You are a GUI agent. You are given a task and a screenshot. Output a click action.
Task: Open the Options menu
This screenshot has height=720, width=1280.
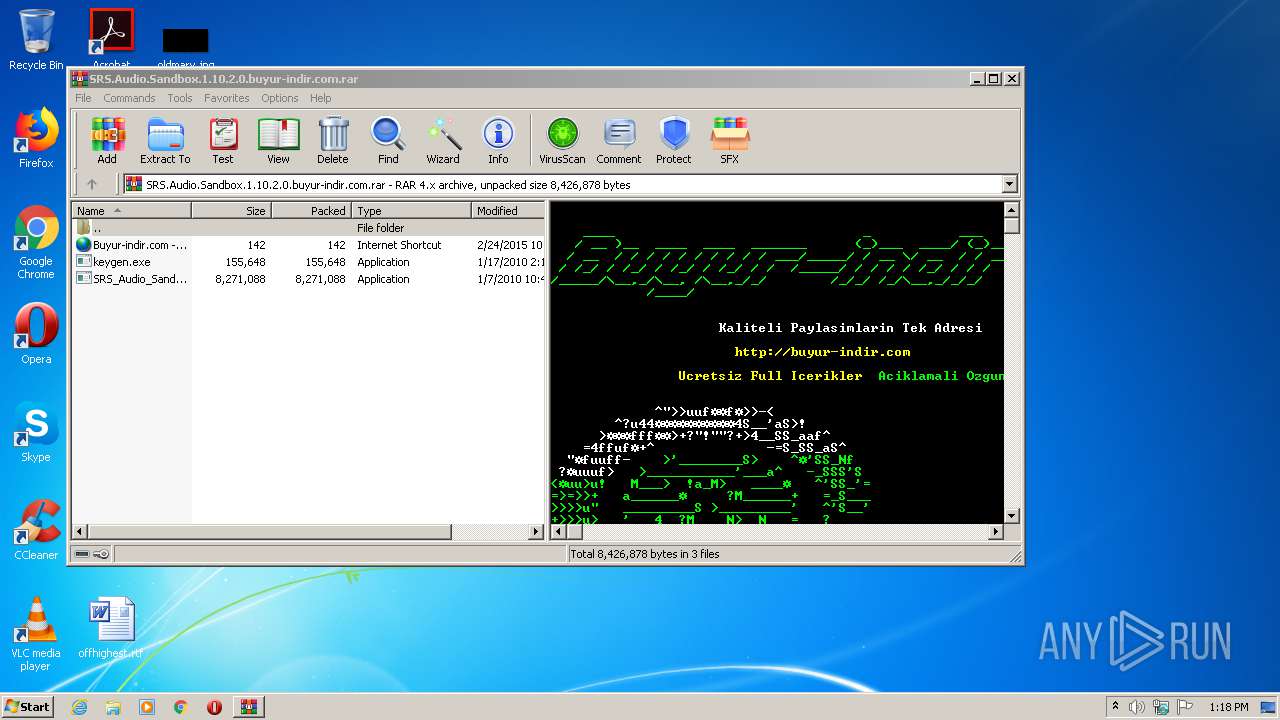click(280, 98)
